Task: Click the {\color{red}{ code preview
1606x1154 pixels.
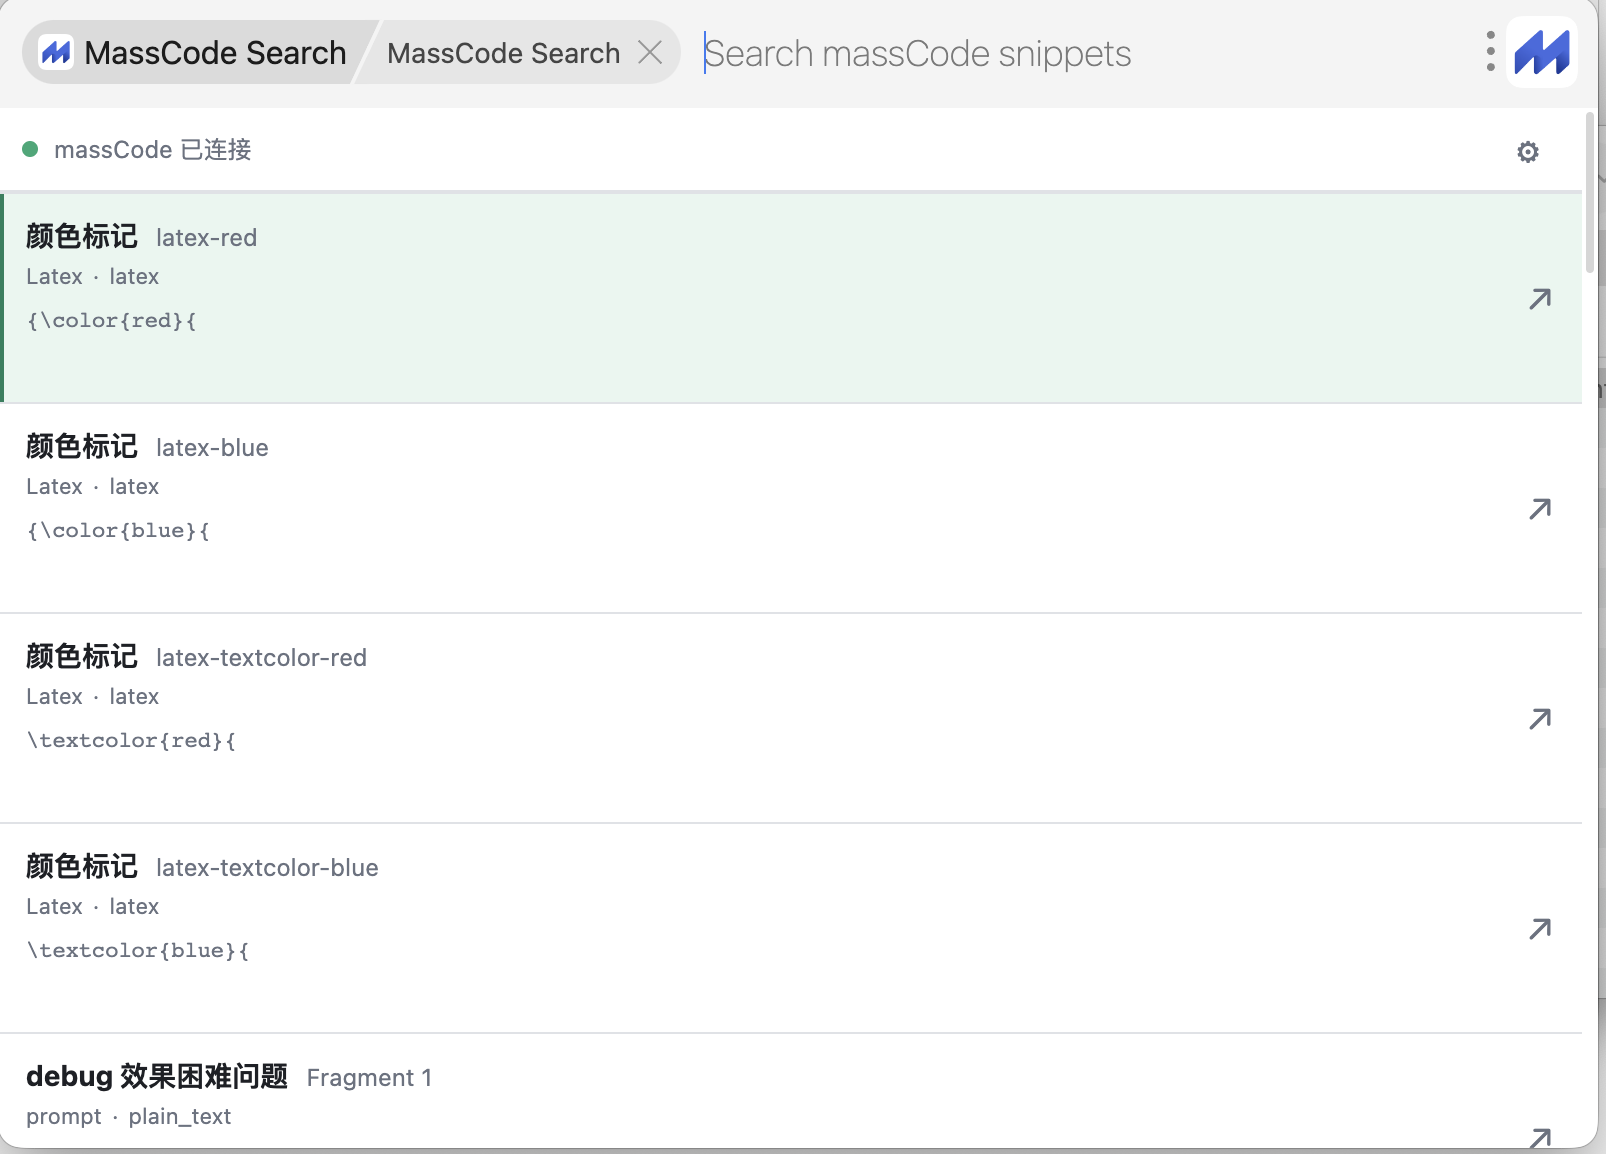Action: (112, 320)
